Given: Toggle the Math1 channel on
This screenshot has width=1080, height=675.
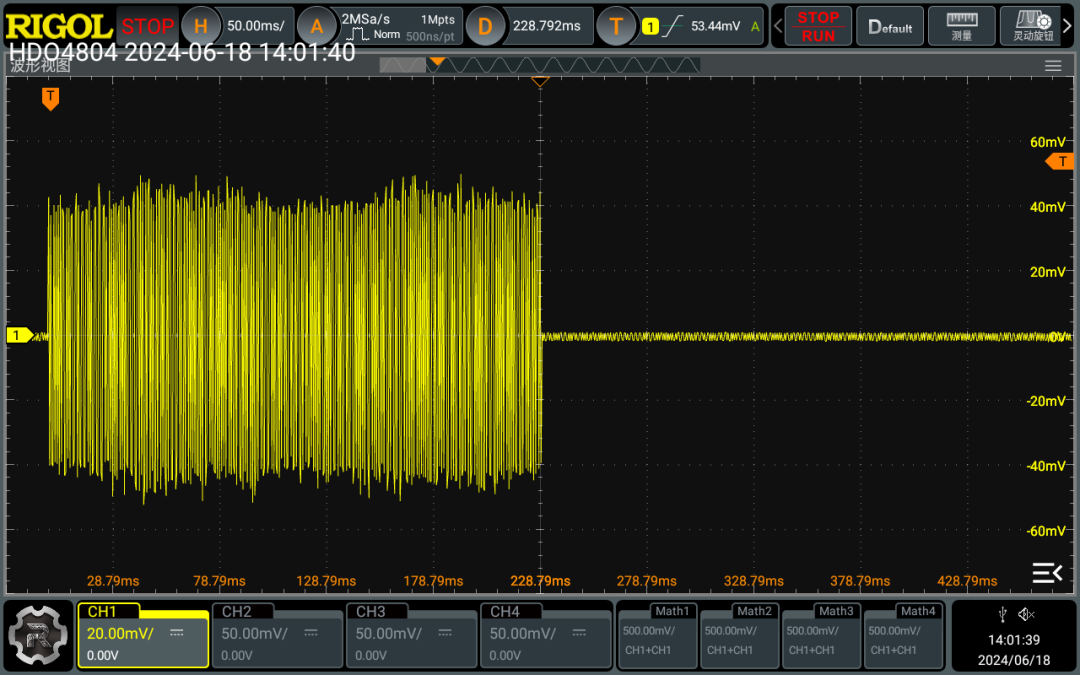Looking at the screenshot, I should 657,636.
